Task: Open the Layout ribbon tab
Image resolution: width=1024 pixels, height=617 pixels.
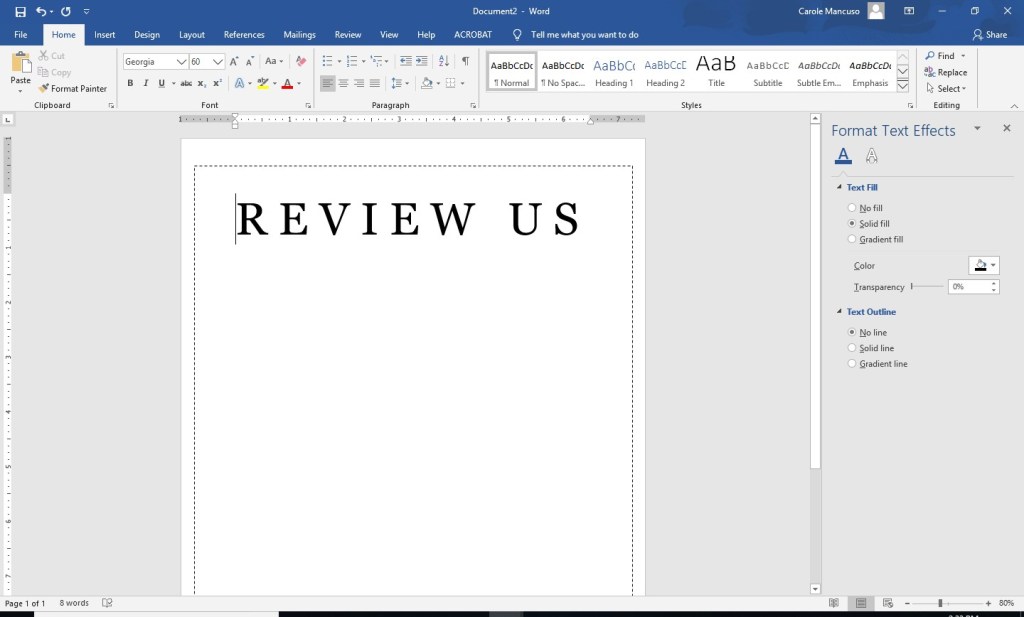Action: click(x=191, y=35)
